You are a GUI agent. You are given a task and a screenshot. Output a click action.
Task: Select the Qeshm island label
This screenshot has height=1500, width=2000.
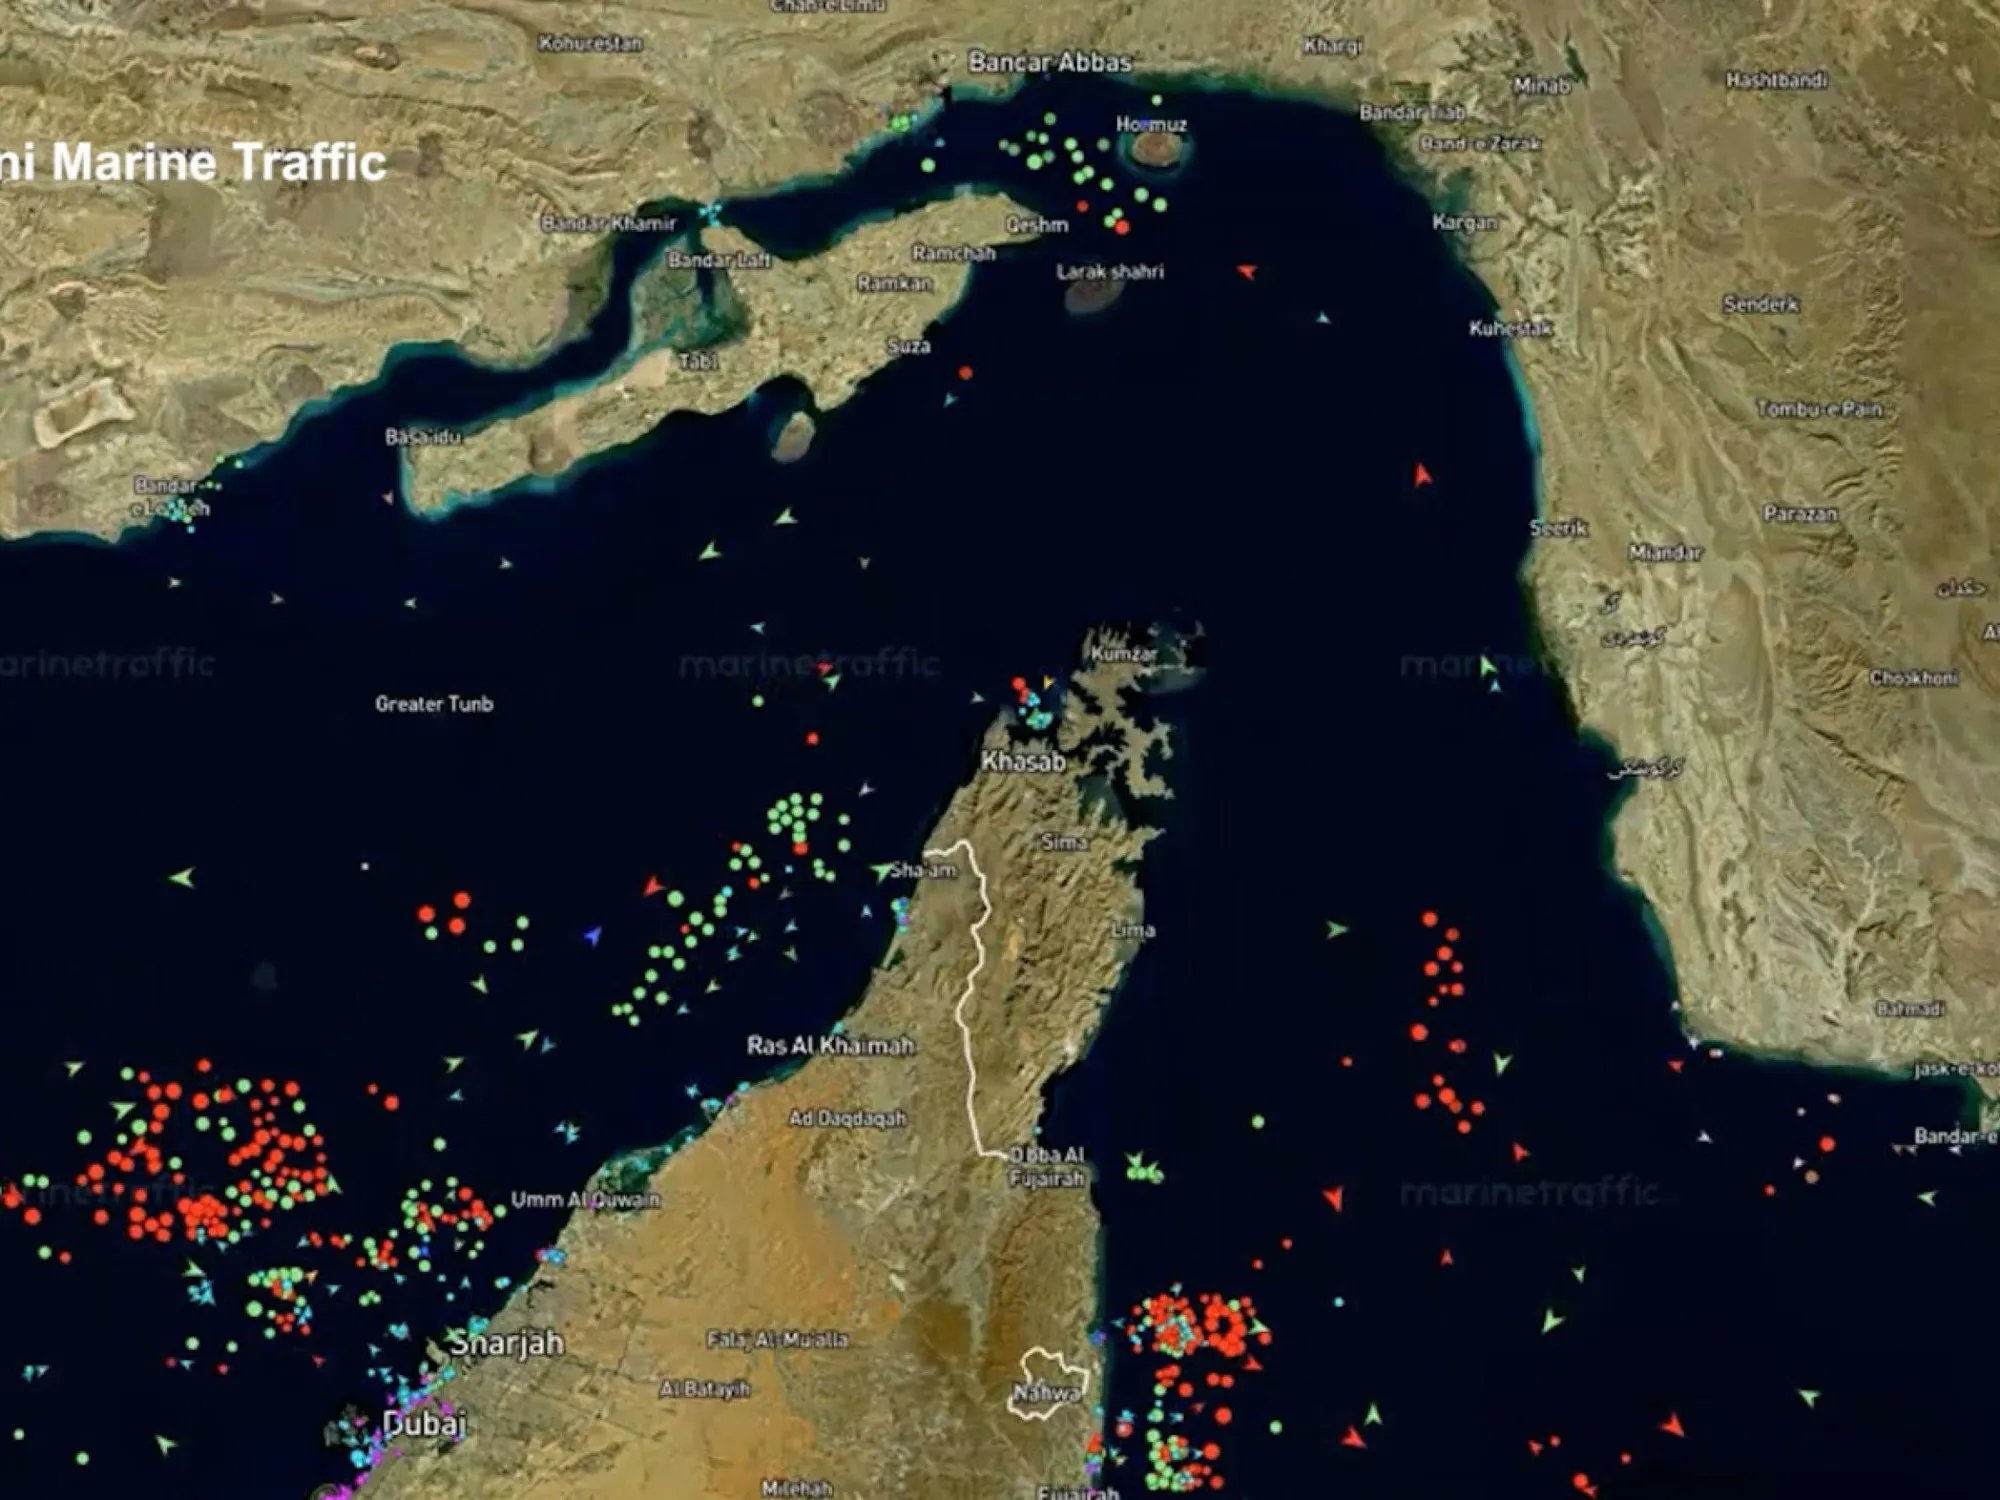(x=1036, y=225)
